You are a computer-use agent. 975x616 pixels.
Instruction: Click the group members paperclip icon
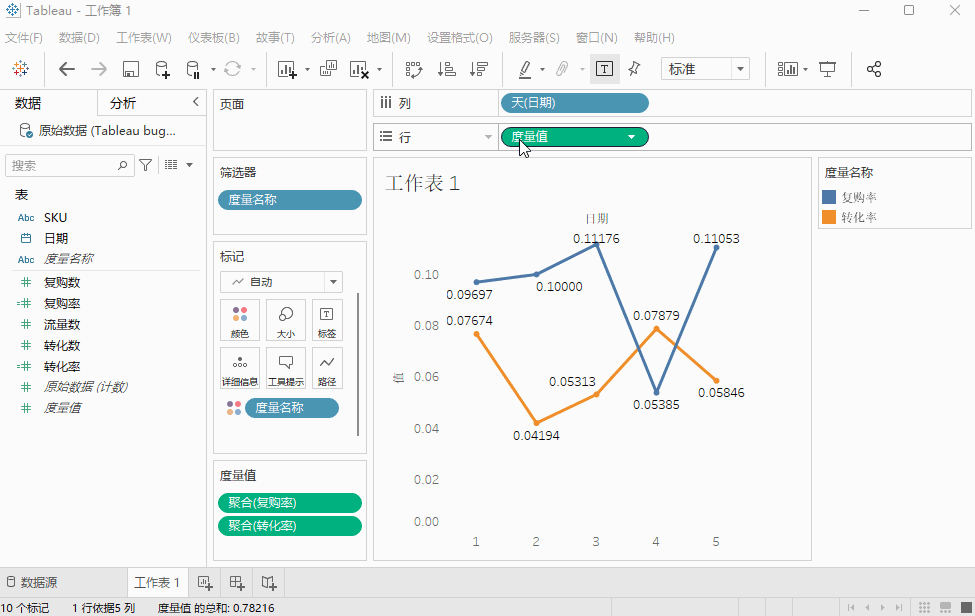point(562,69)
